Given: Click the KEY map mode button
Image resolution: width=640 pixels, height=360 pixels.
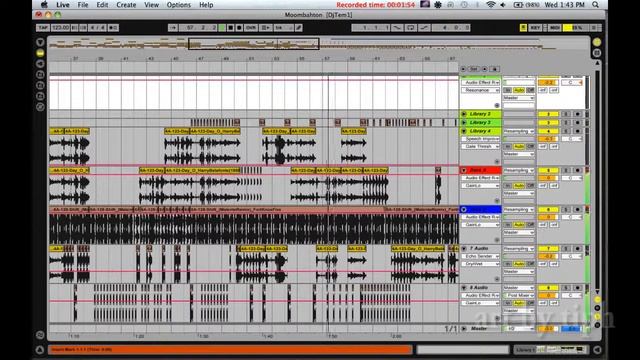Looking at the screenshot, I should pos(535,28).
